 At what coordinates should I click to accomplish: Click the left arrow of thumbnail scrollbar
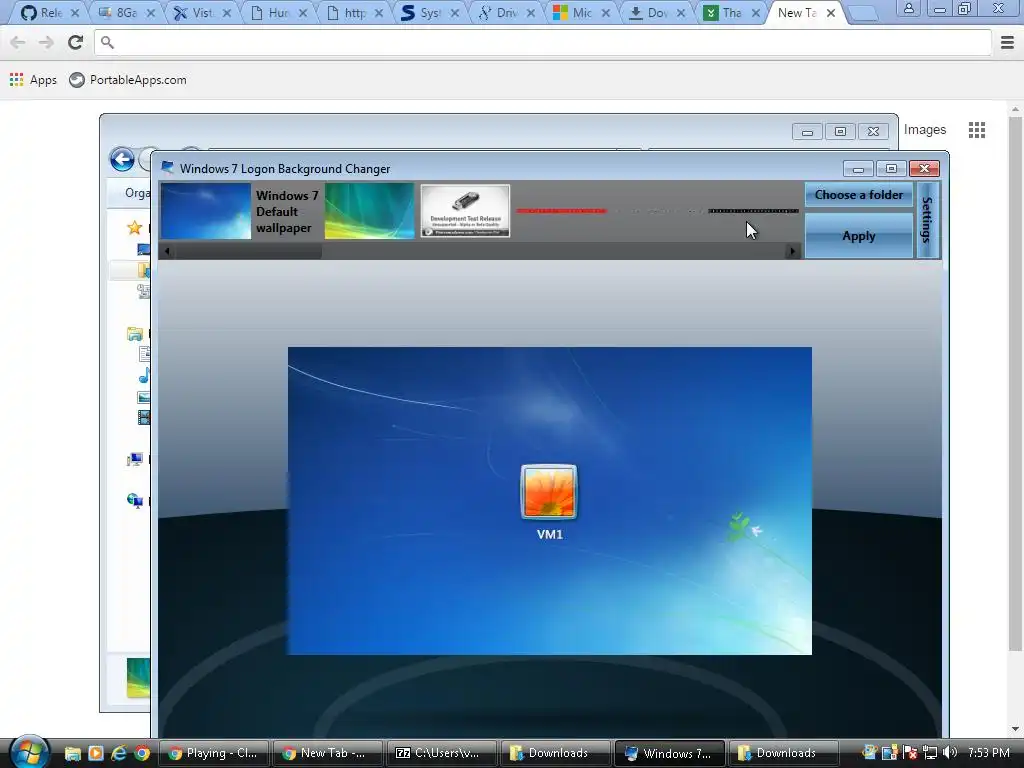[167, 251]
